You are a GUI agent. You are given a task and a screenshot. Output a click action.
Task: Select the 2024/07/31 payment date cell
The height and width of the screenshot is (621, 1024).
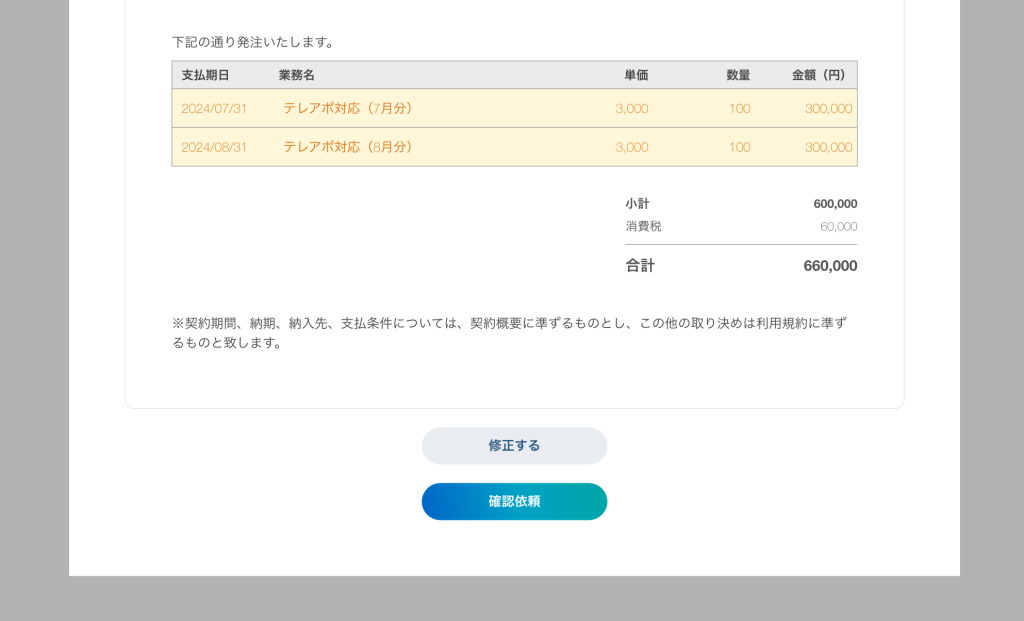click(x=214, y=108)
